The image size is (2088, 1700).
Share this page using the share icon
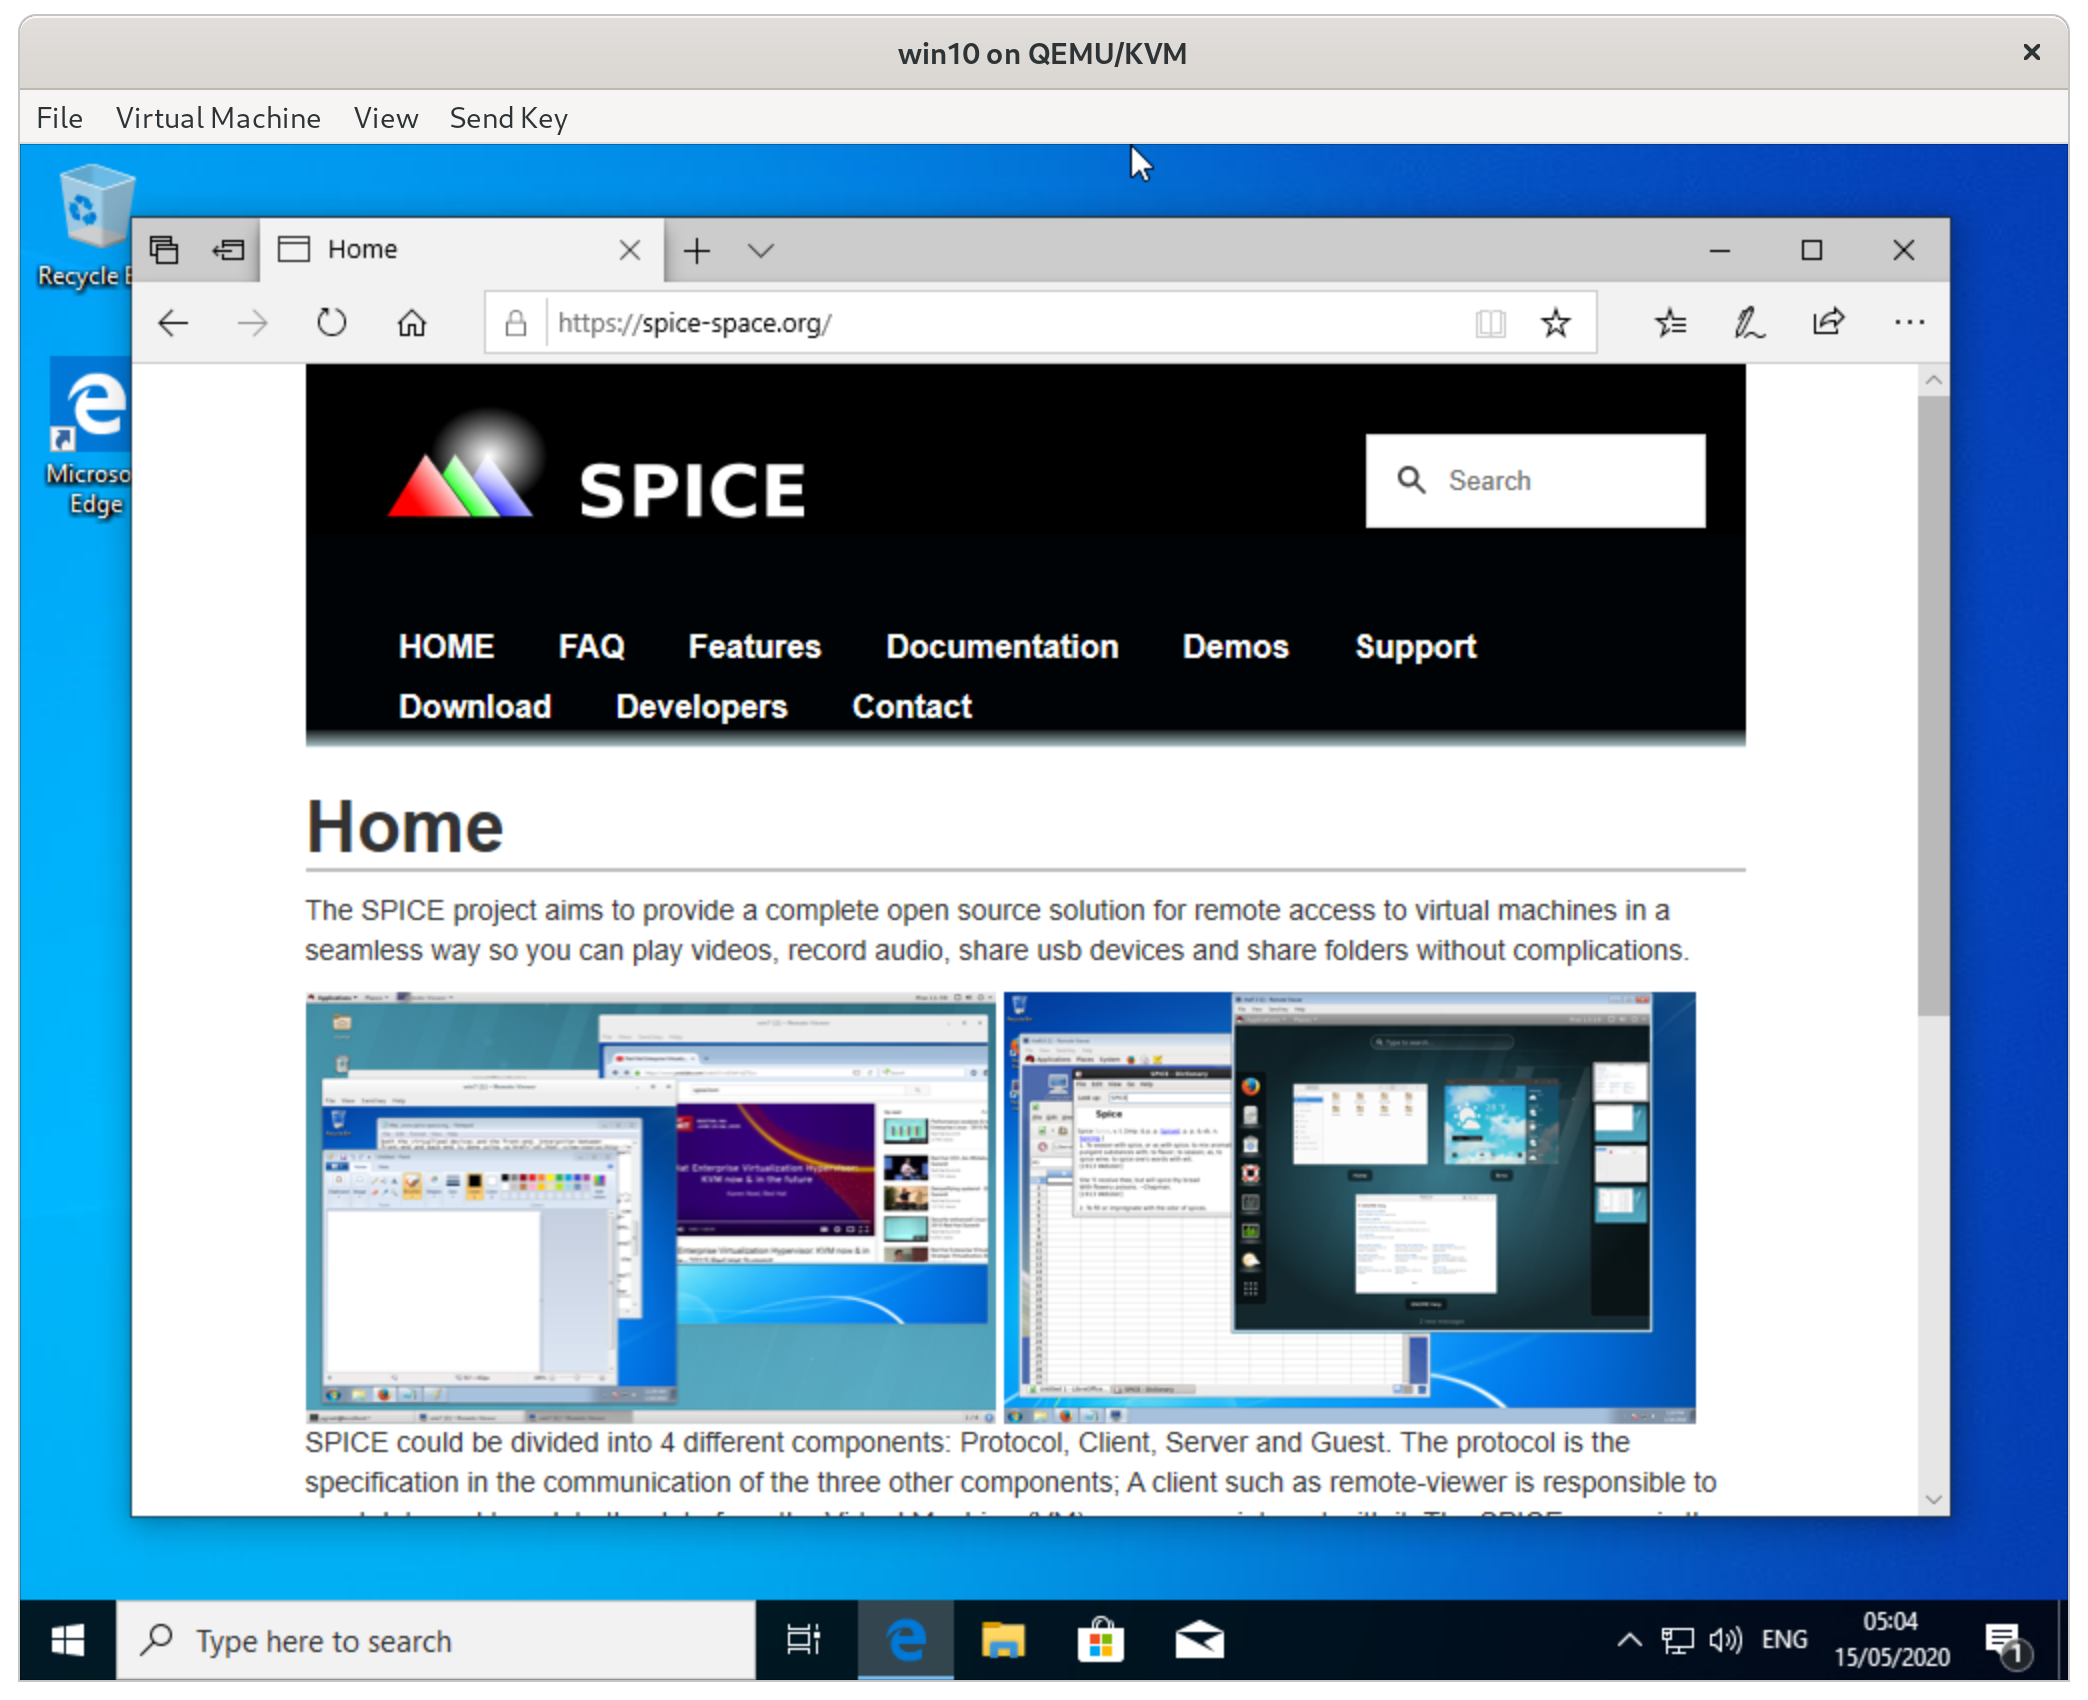pyautogui.click(x=1828, y=322)
